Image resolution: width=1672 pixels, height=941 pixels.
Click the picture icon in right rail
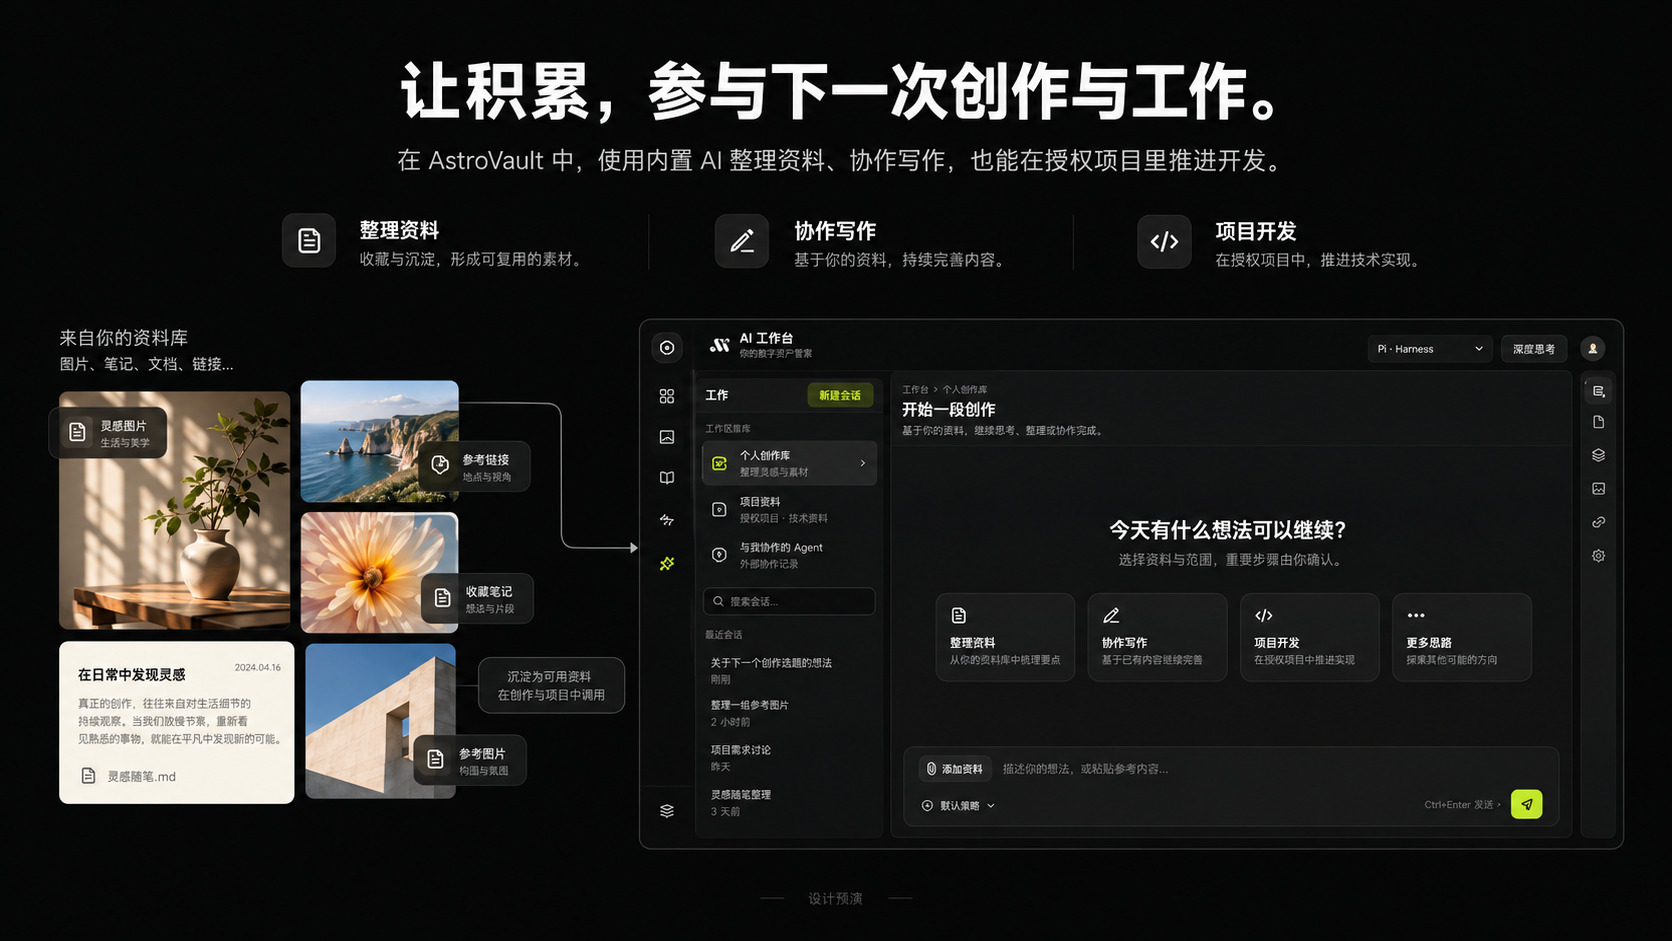(1599, 489)
